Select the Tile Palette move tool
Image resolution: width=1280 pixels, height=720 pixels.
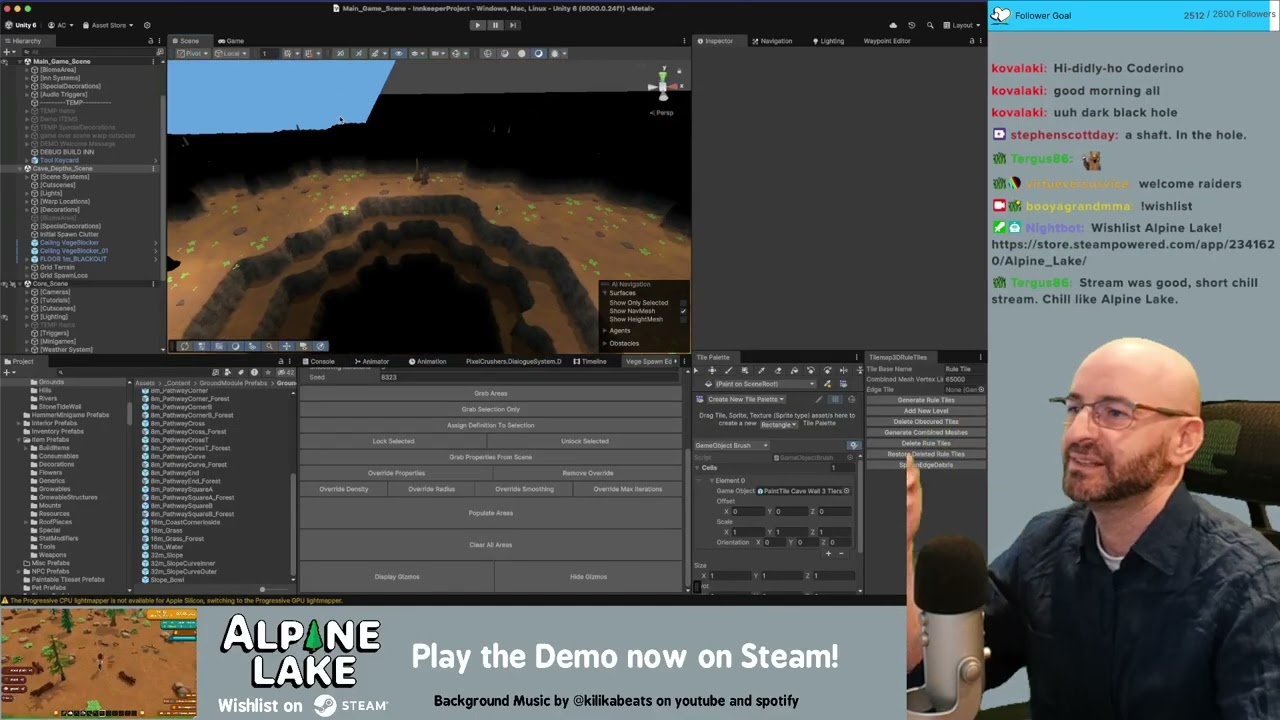(712, 371)
